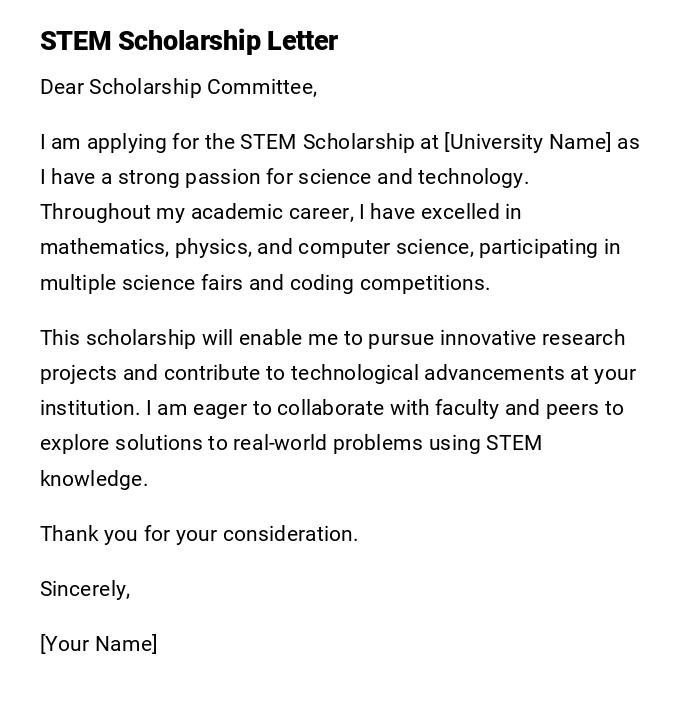
Task: Click the [University Name] placeholder
Action: click(527, 142)
